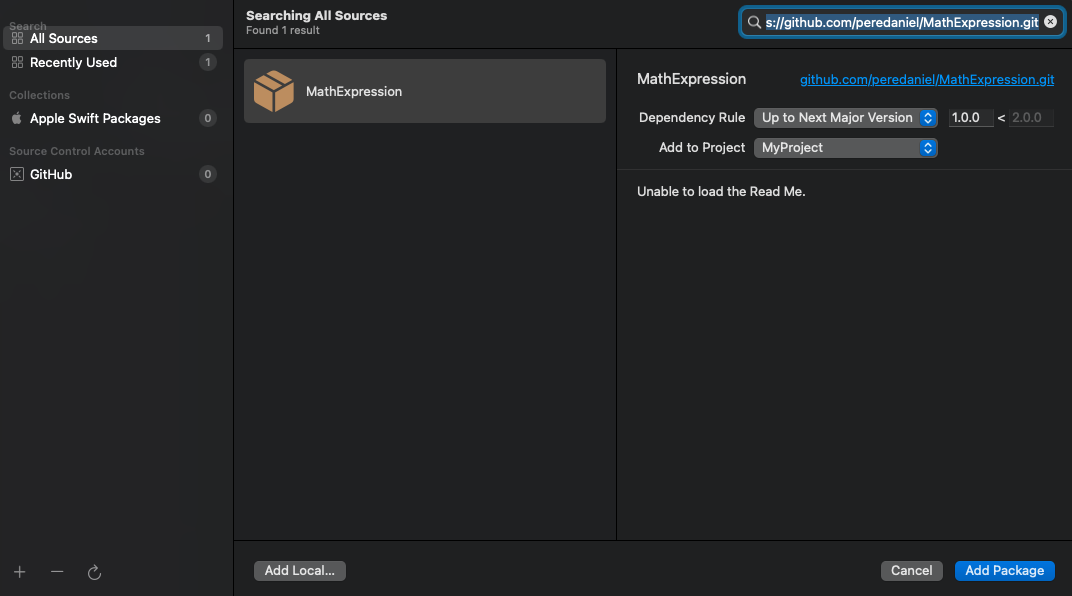1072x596 pixels.
Task: Click the Add Package button
Action: 1004,571
